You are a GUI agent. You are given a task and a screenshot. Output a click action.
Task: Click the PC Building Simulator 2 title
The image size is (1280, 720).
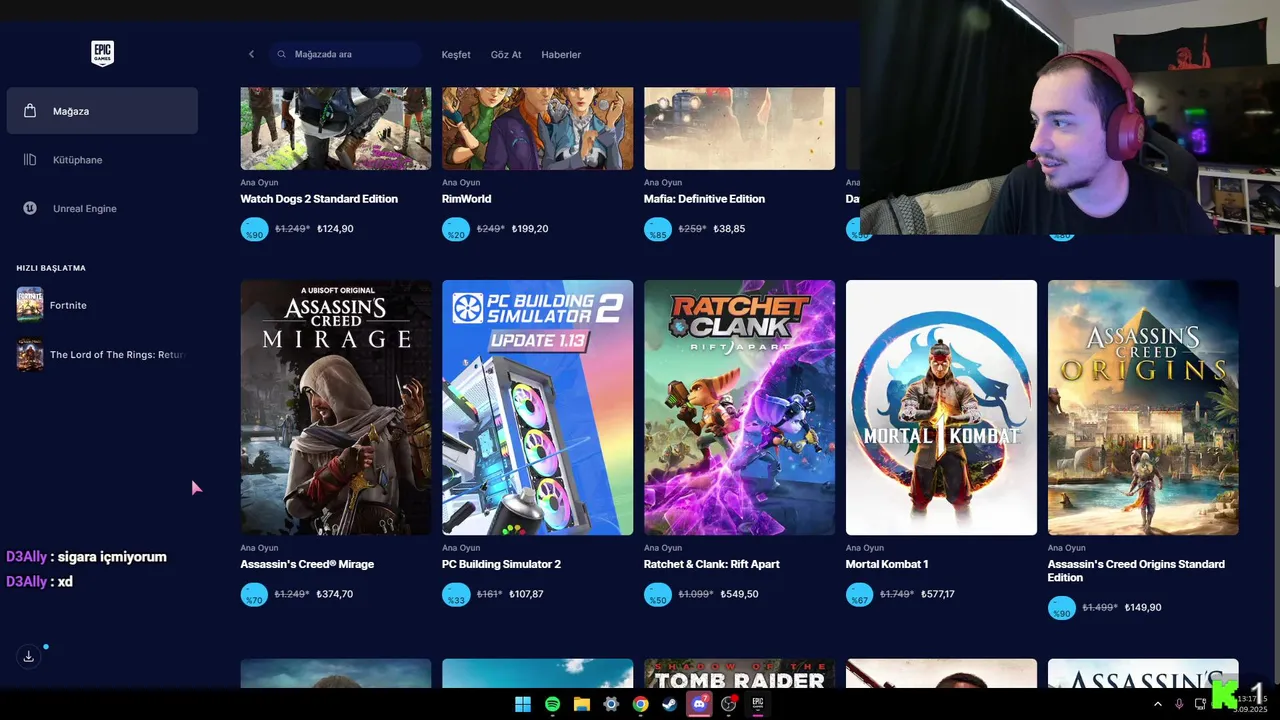(501, 564)
